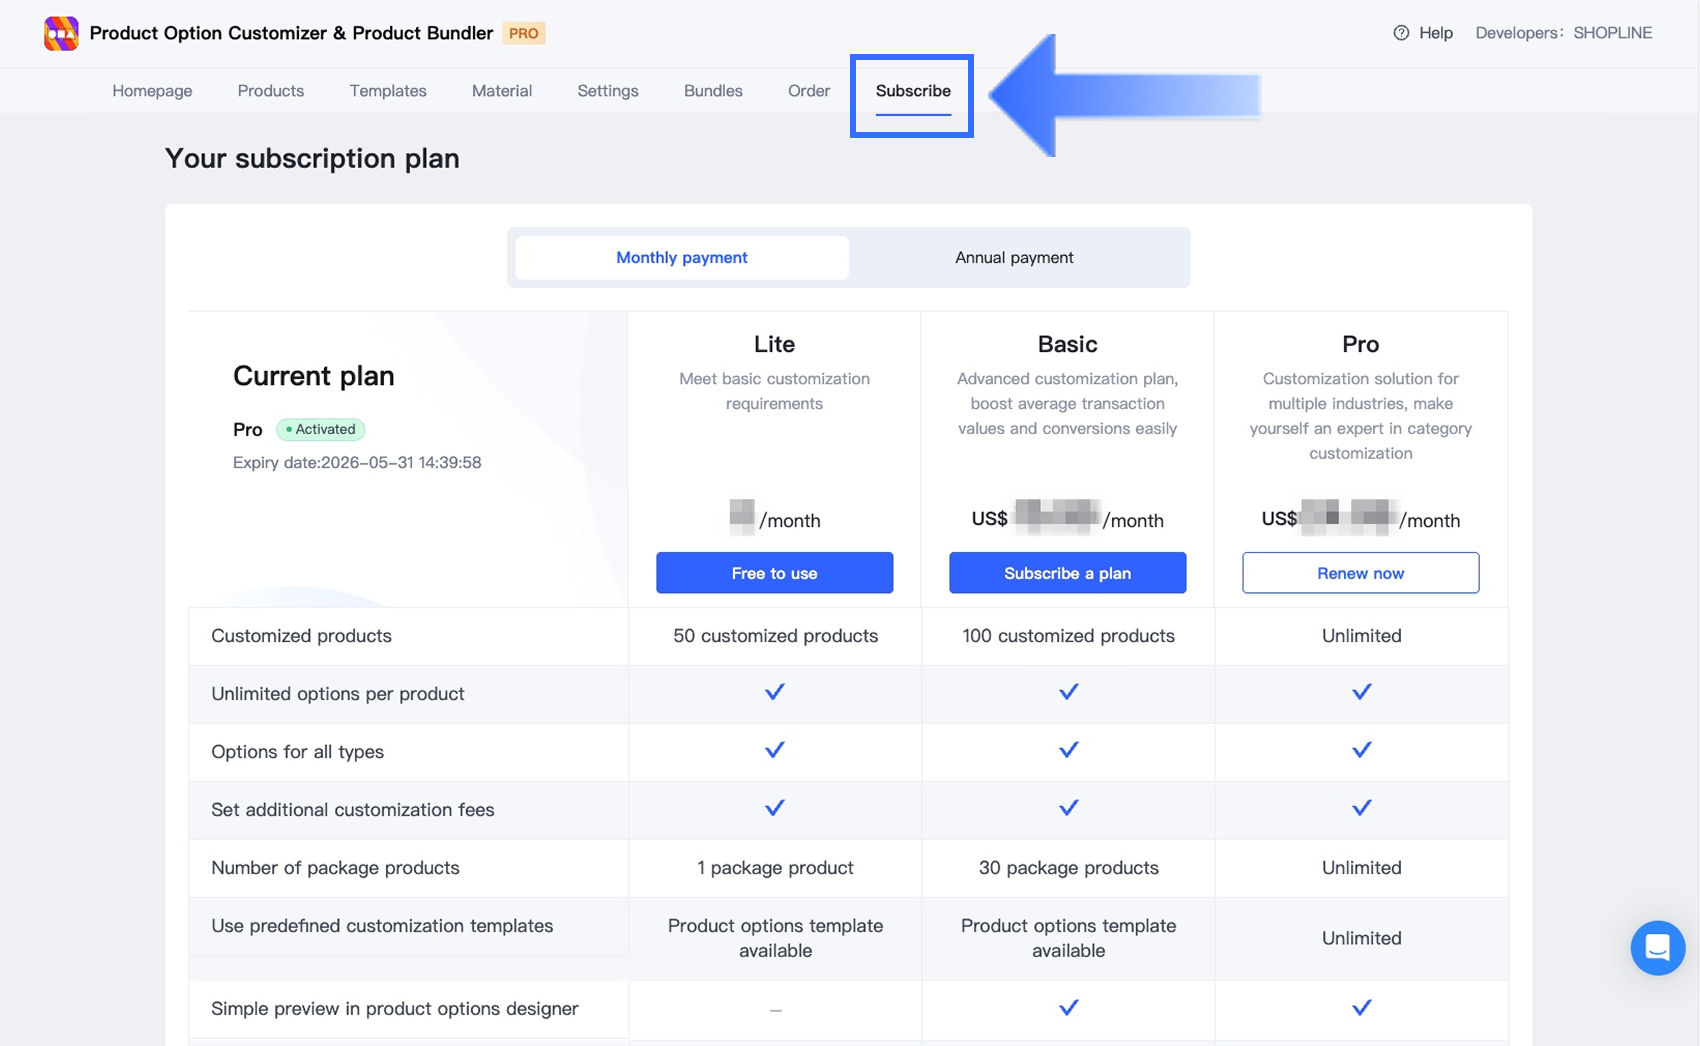This screenshot has width=1700, height=1046.
Task: Navigate to the Bundles tab
Action: [713, 91]
